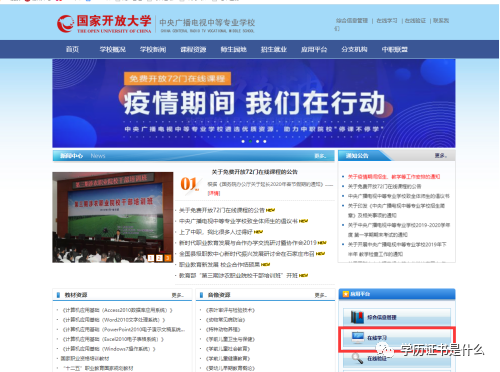
Task: Open 更多 link beside 教材资源
Action: pos(177,295)
